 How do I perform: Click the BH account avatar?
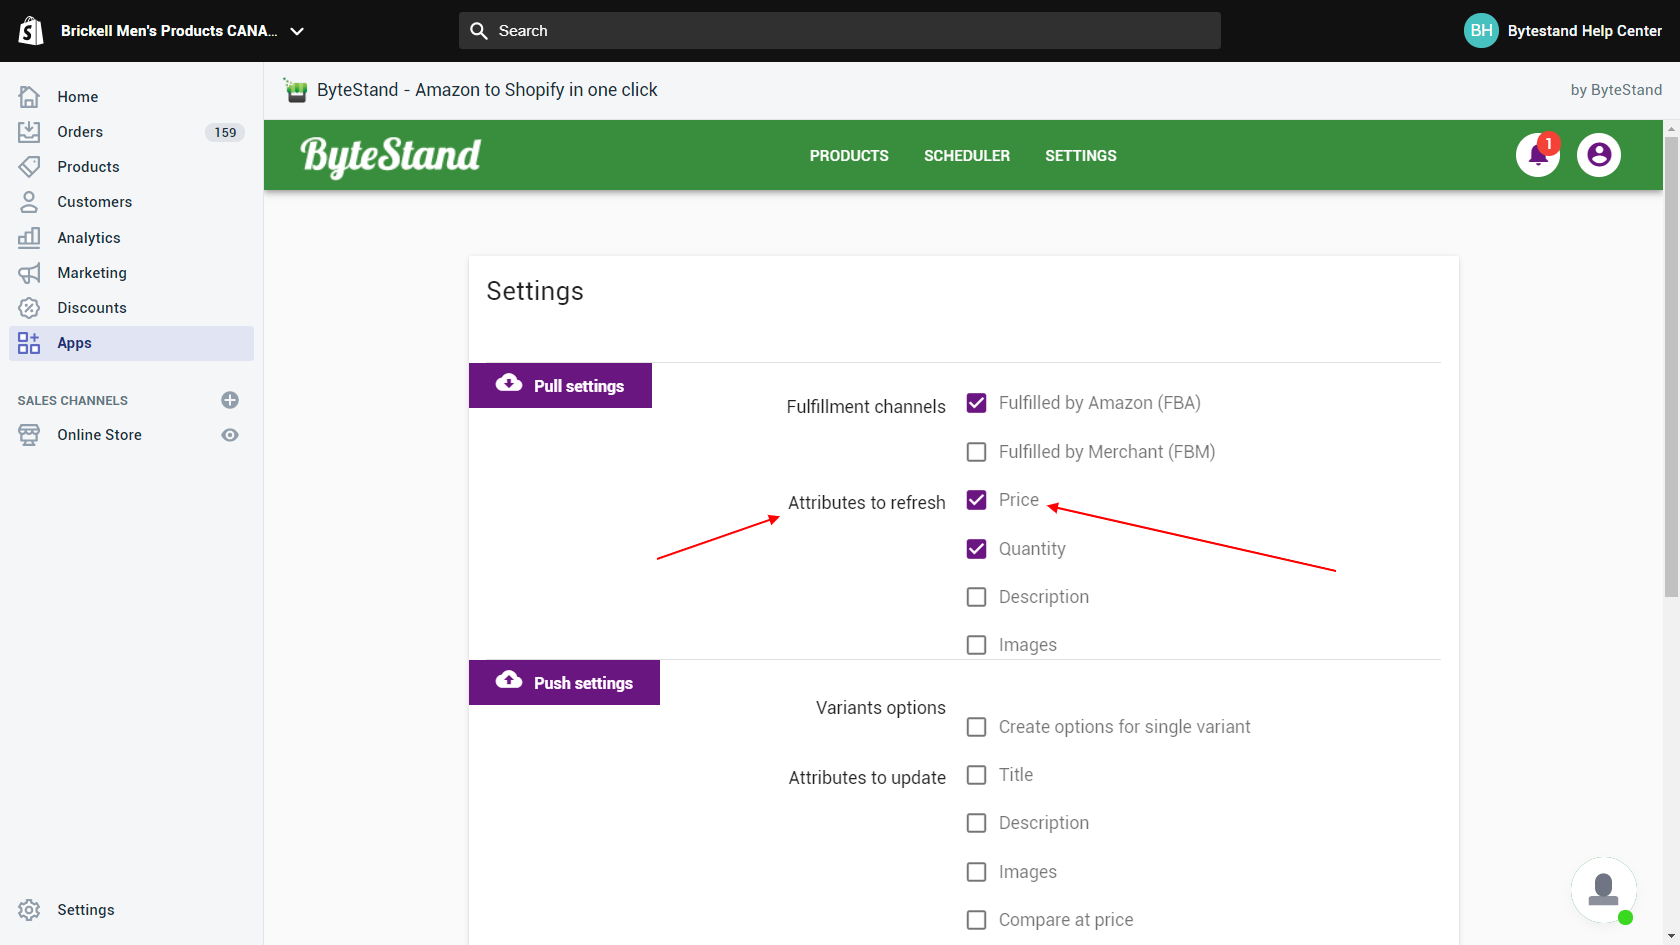tap(1481, 30)
